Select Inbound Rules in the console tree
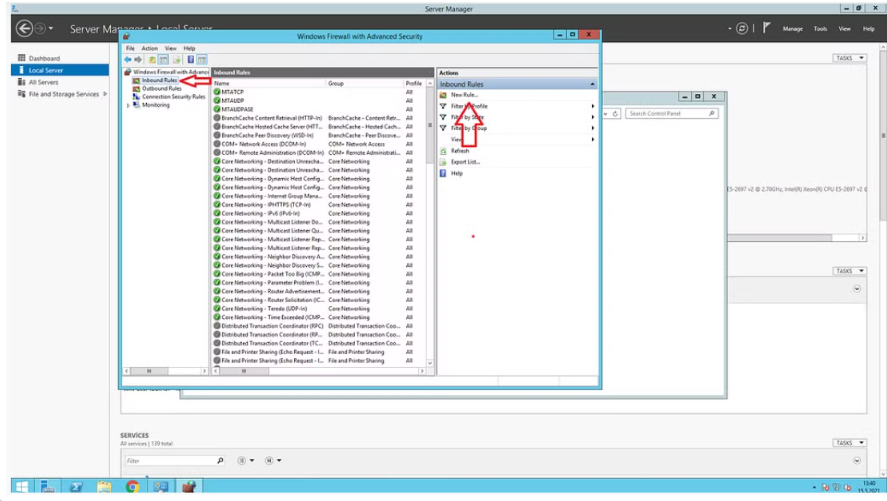Viewport: 887px width, 501px height. pyautogui.click(x=160, y=80)
